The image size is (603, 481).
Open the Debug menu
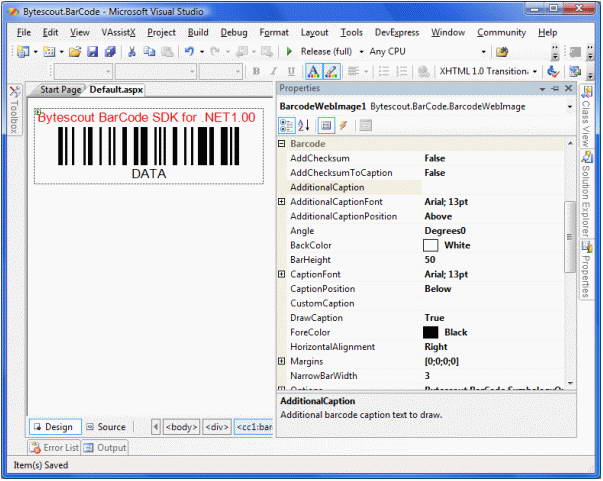pyautogui.click(x=234, y=33)
